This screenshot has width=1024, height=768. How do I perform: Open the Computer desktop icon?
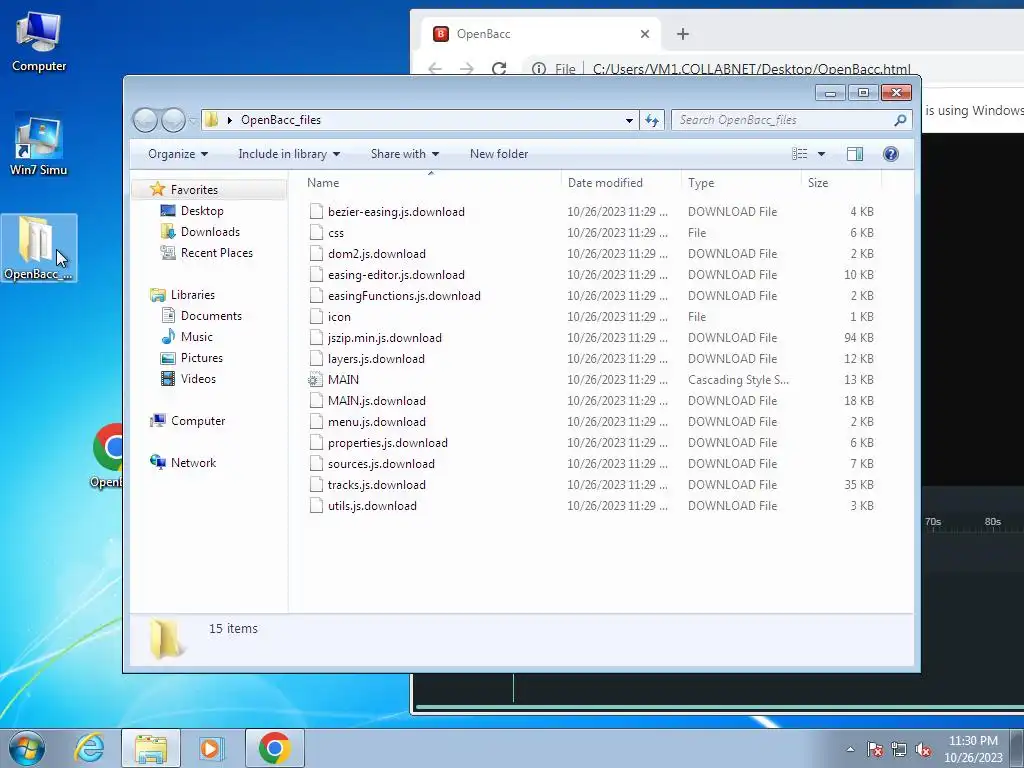tap(39, 40)
